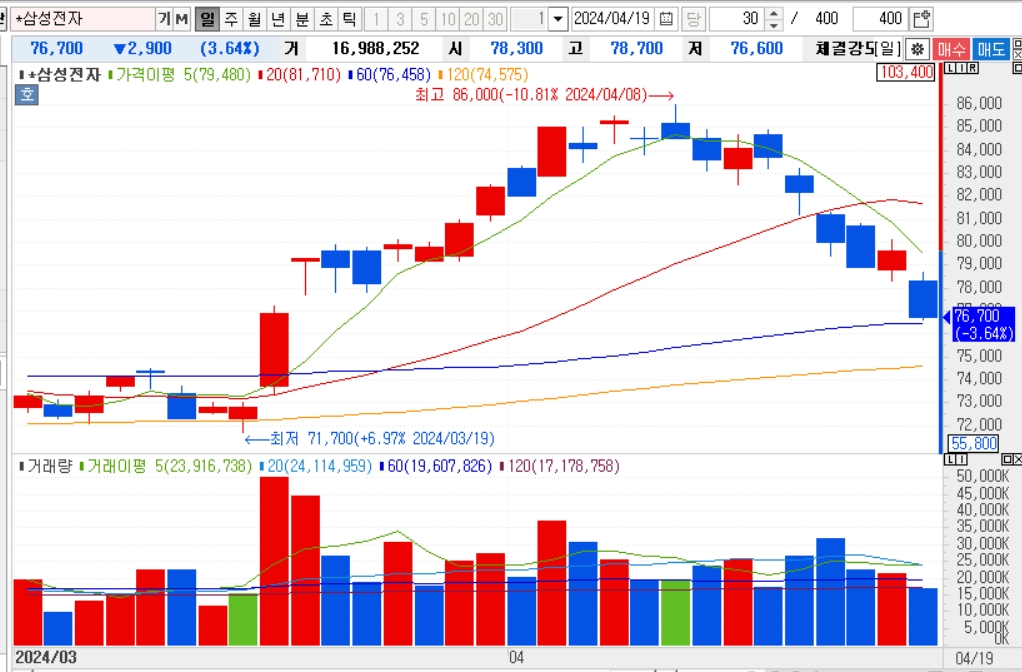The width and height of the screenshot is (1022, 672).
Task: Click the 당 button beside the date
Action: pos(693,19)
